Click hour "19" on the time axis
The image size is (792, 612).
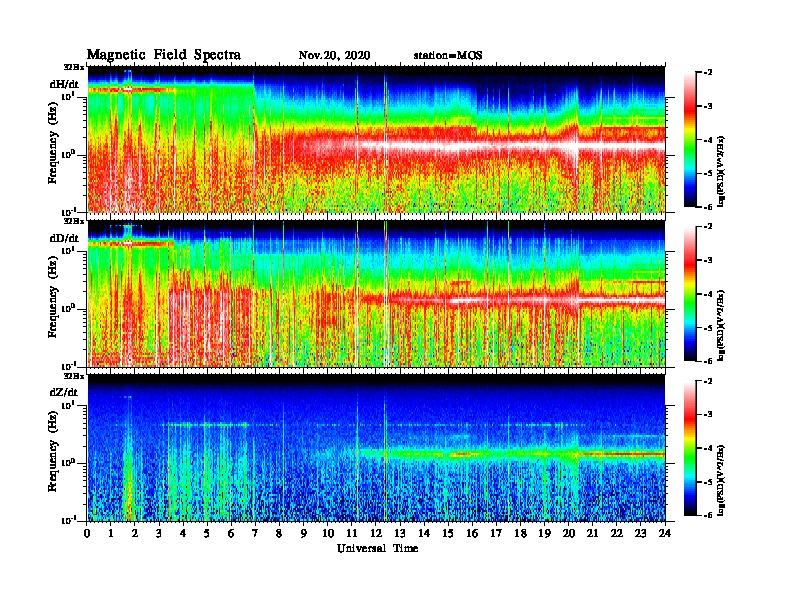pos(544,533)
